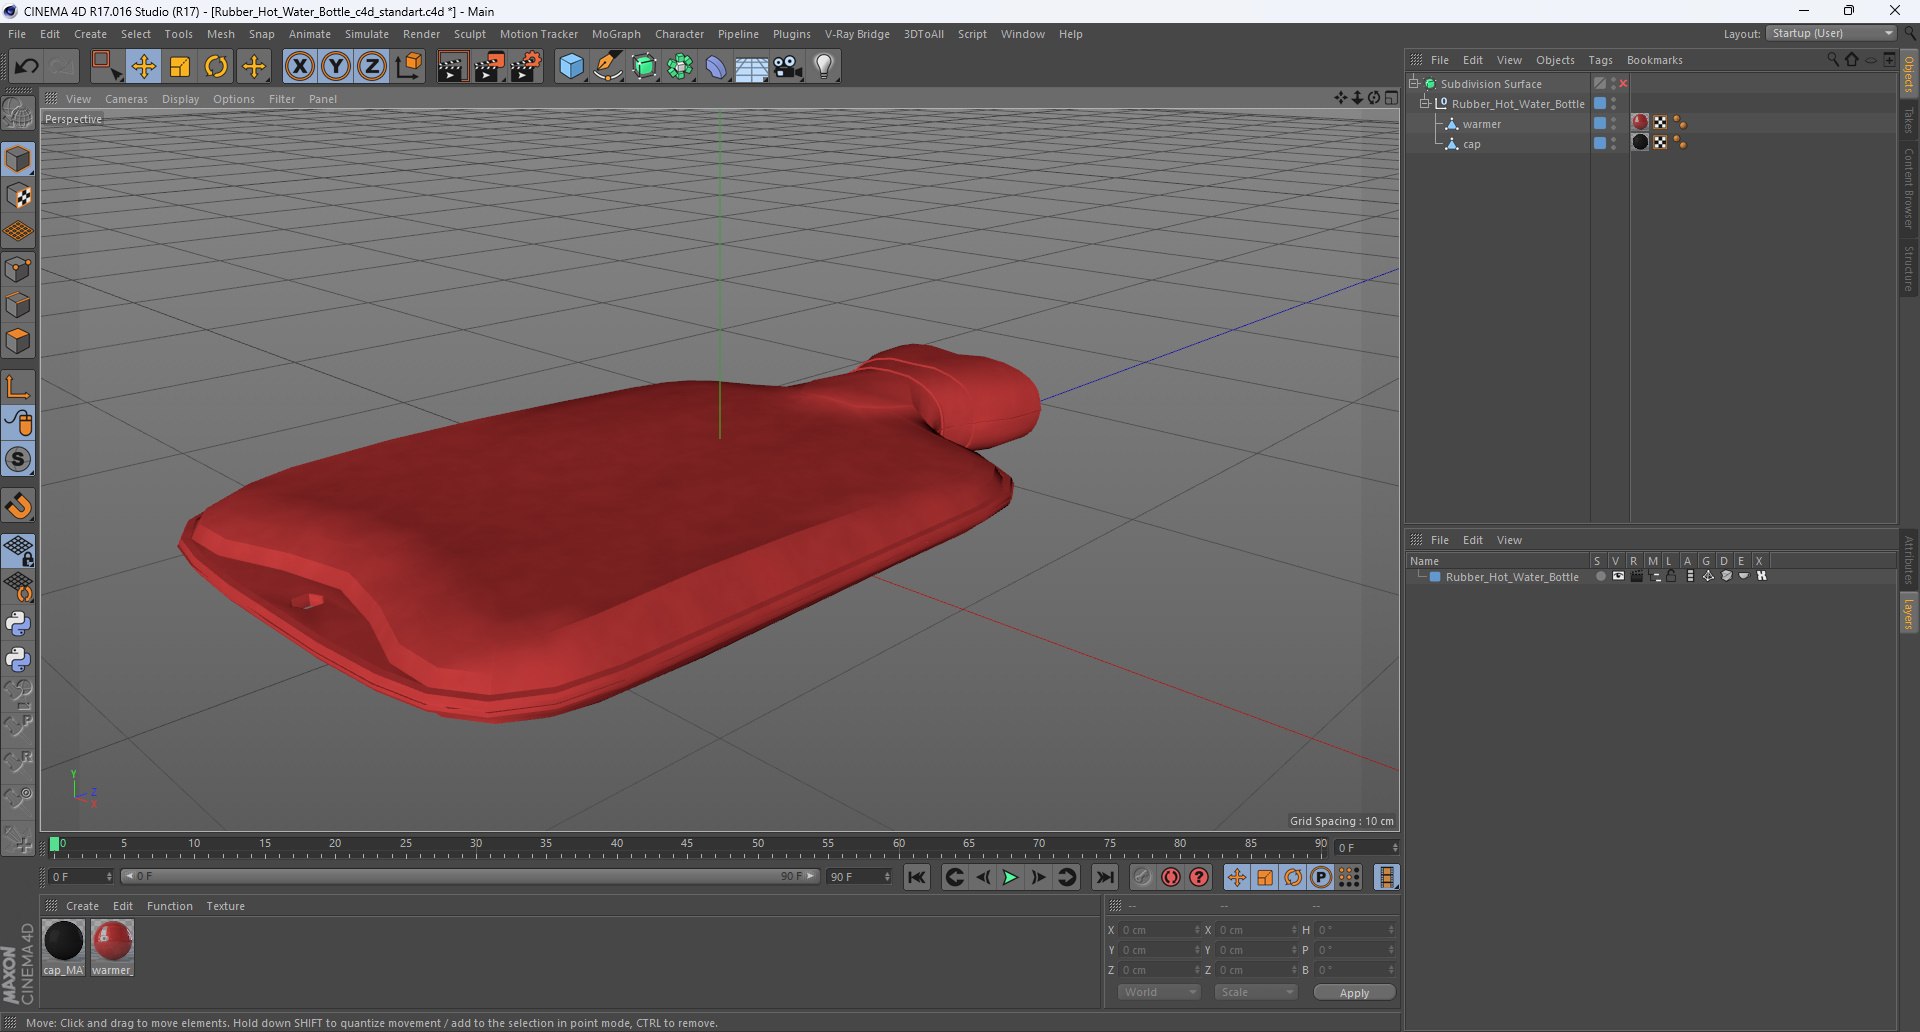Open the MoGraph menu
This screenshot has width=1920, height=1032.
pyautogui.click(x=616, y=34)
